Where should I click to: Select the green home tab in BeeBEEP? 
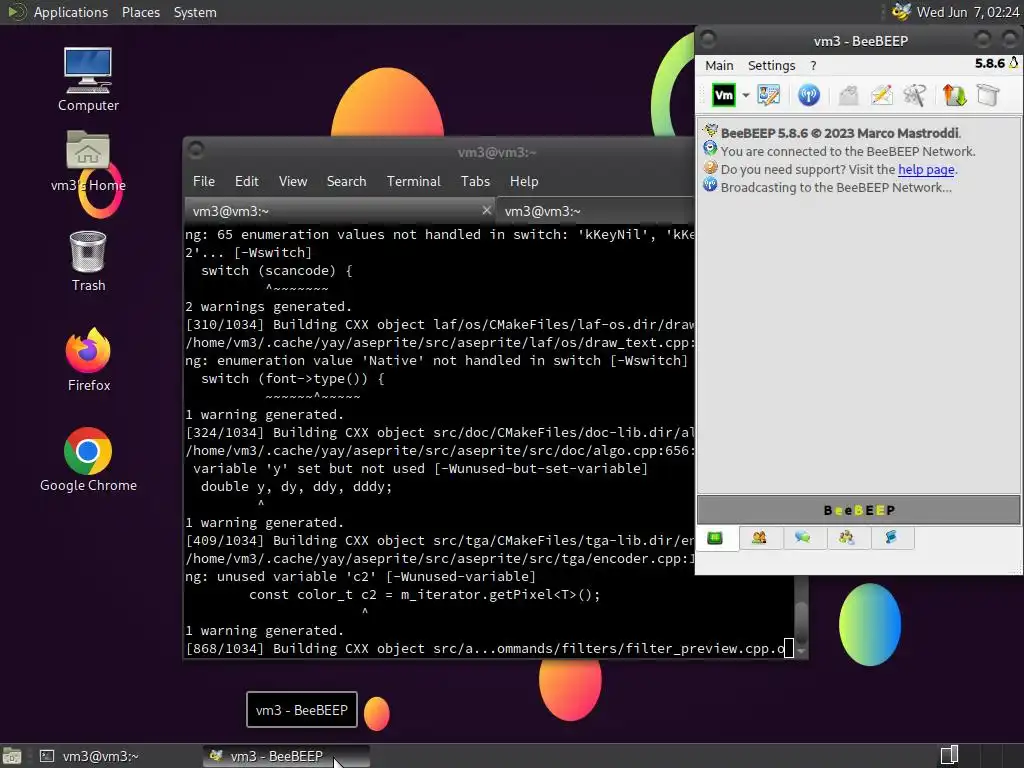point(715,538)
